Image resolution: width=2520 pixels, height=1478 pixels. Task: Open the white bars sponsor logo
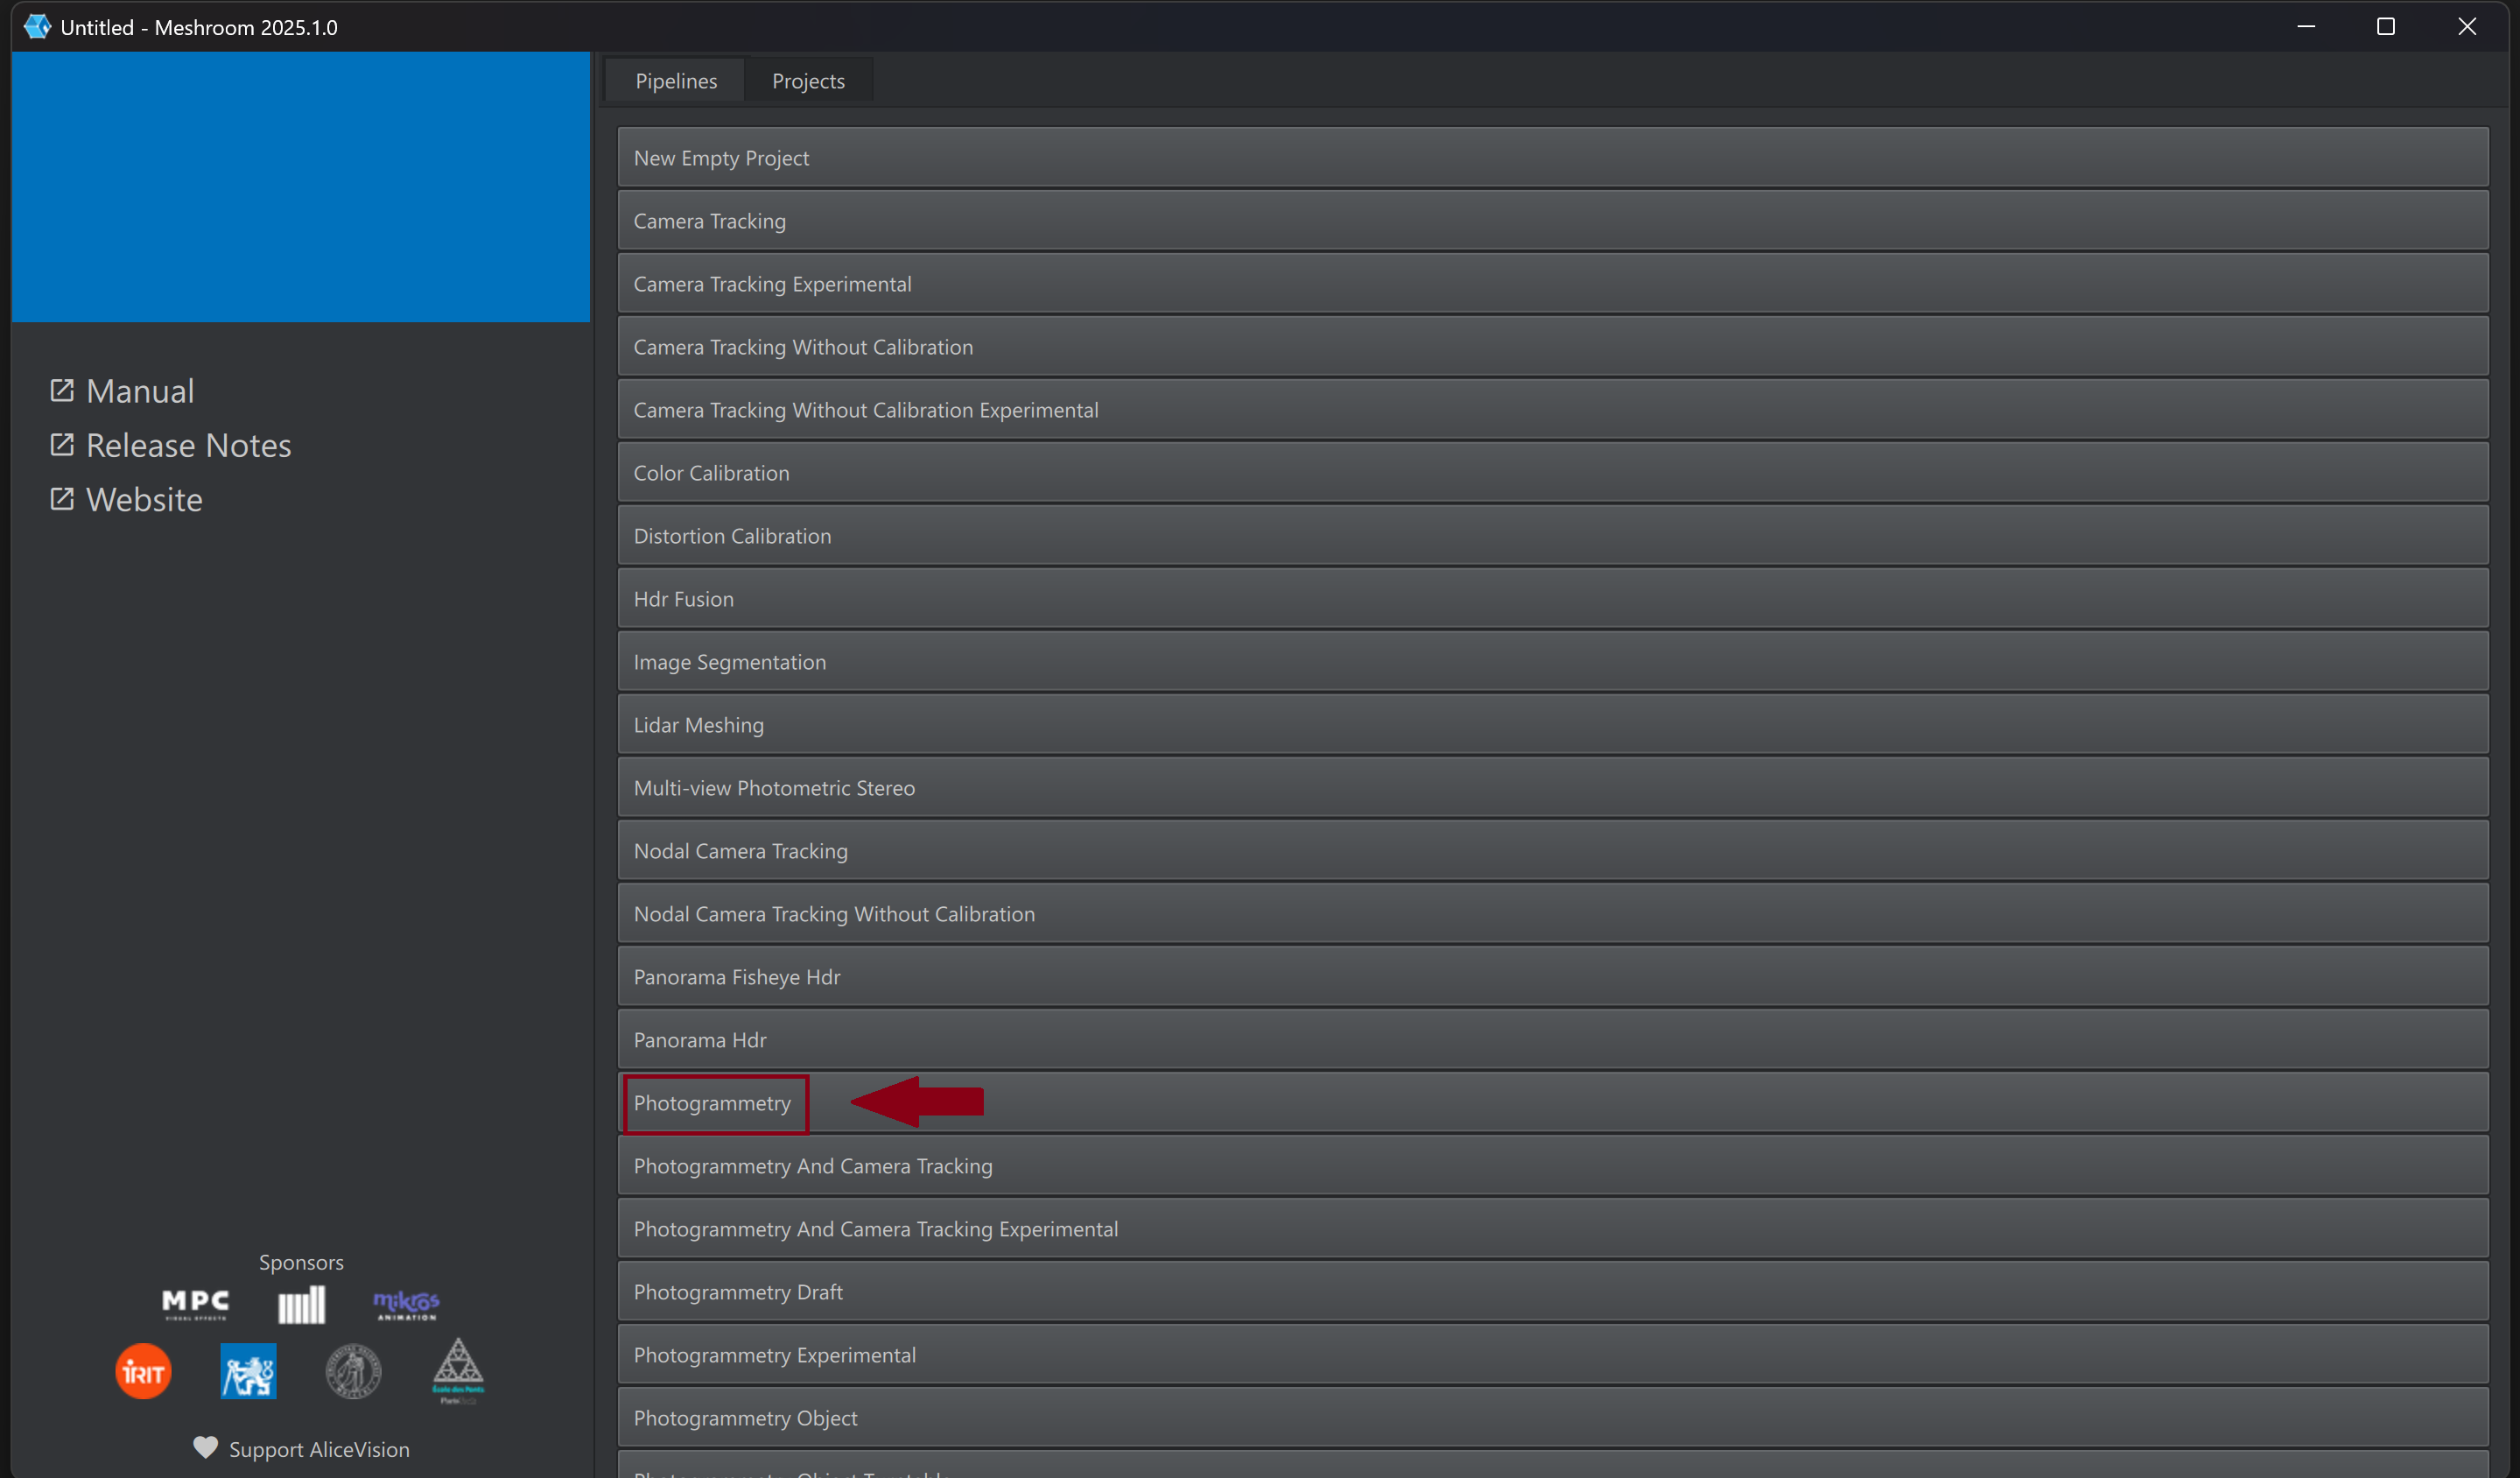[x=301, y=1304]
